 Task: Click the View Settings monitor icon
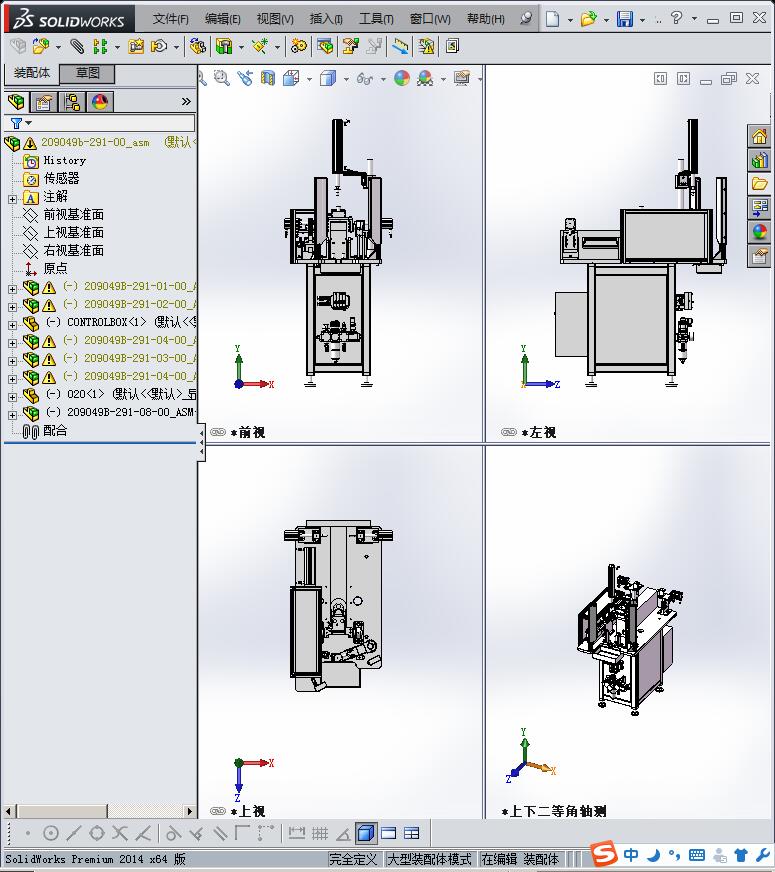[462, 78]
